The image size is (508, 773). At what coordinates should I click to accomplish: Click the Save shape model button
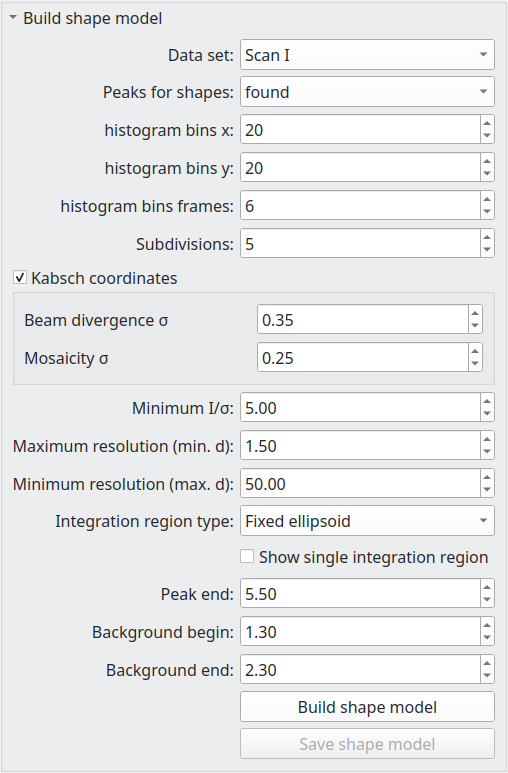(x=367, y=743)
